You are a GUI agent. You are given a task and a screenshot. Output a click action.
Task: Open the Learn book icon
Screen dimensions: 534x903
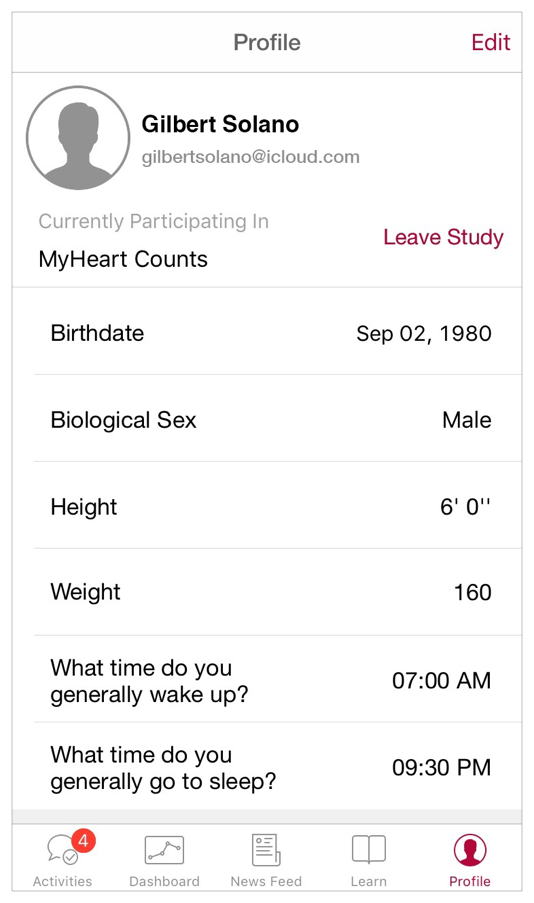tap(369, 850)
